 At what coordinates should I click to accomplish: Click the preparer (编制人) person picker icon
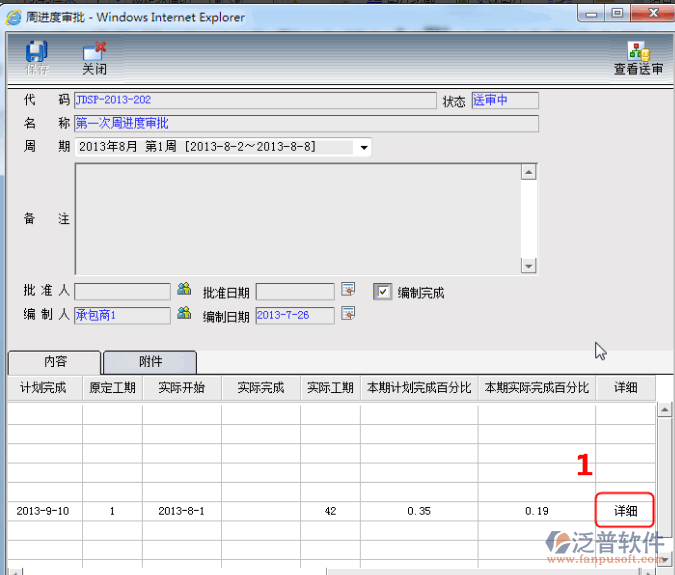click(x=184, y=314)
